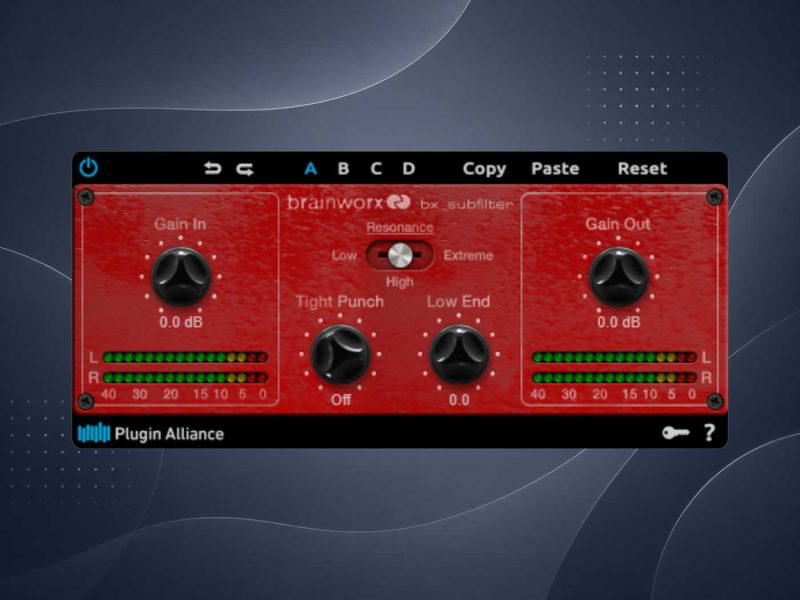Click the Gain Out 0.0 dB value

(x=618, y=322)
